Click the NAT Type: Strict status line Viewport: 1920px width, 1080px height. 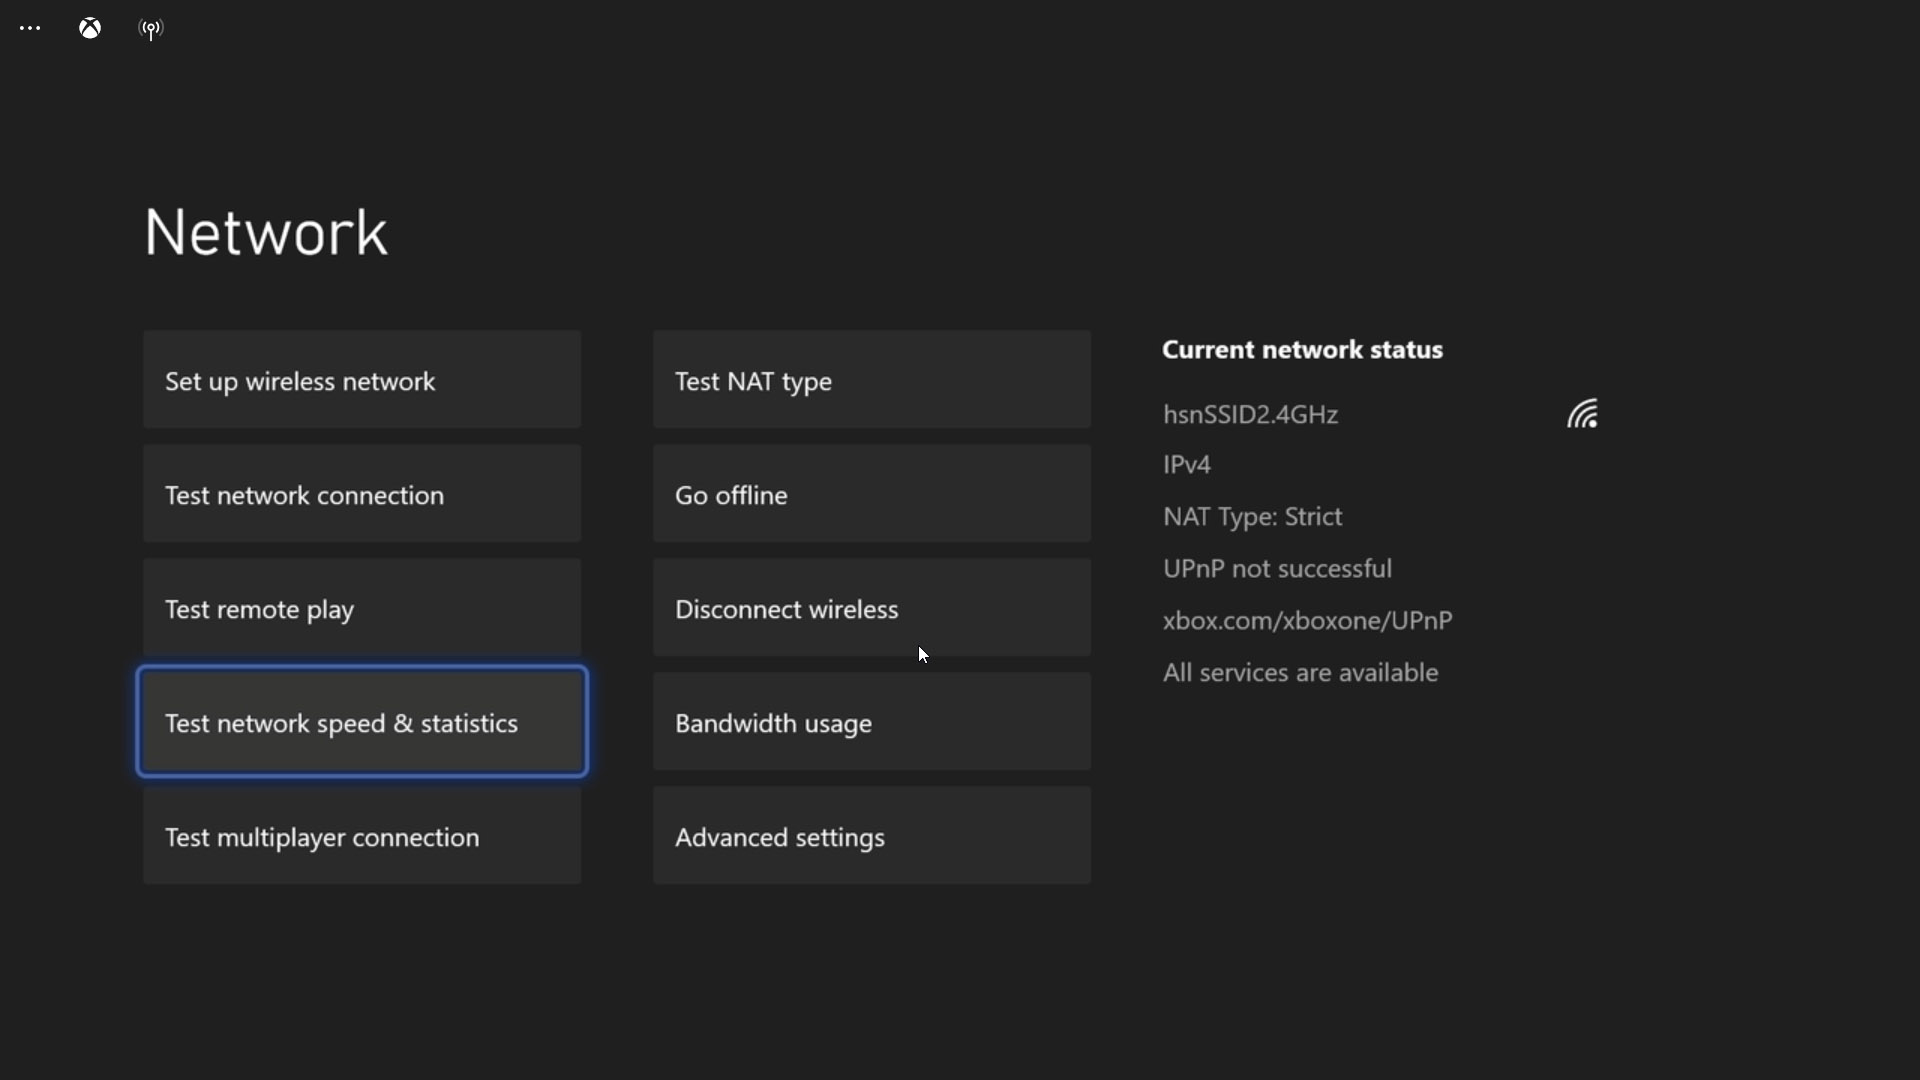point(1252,516)
